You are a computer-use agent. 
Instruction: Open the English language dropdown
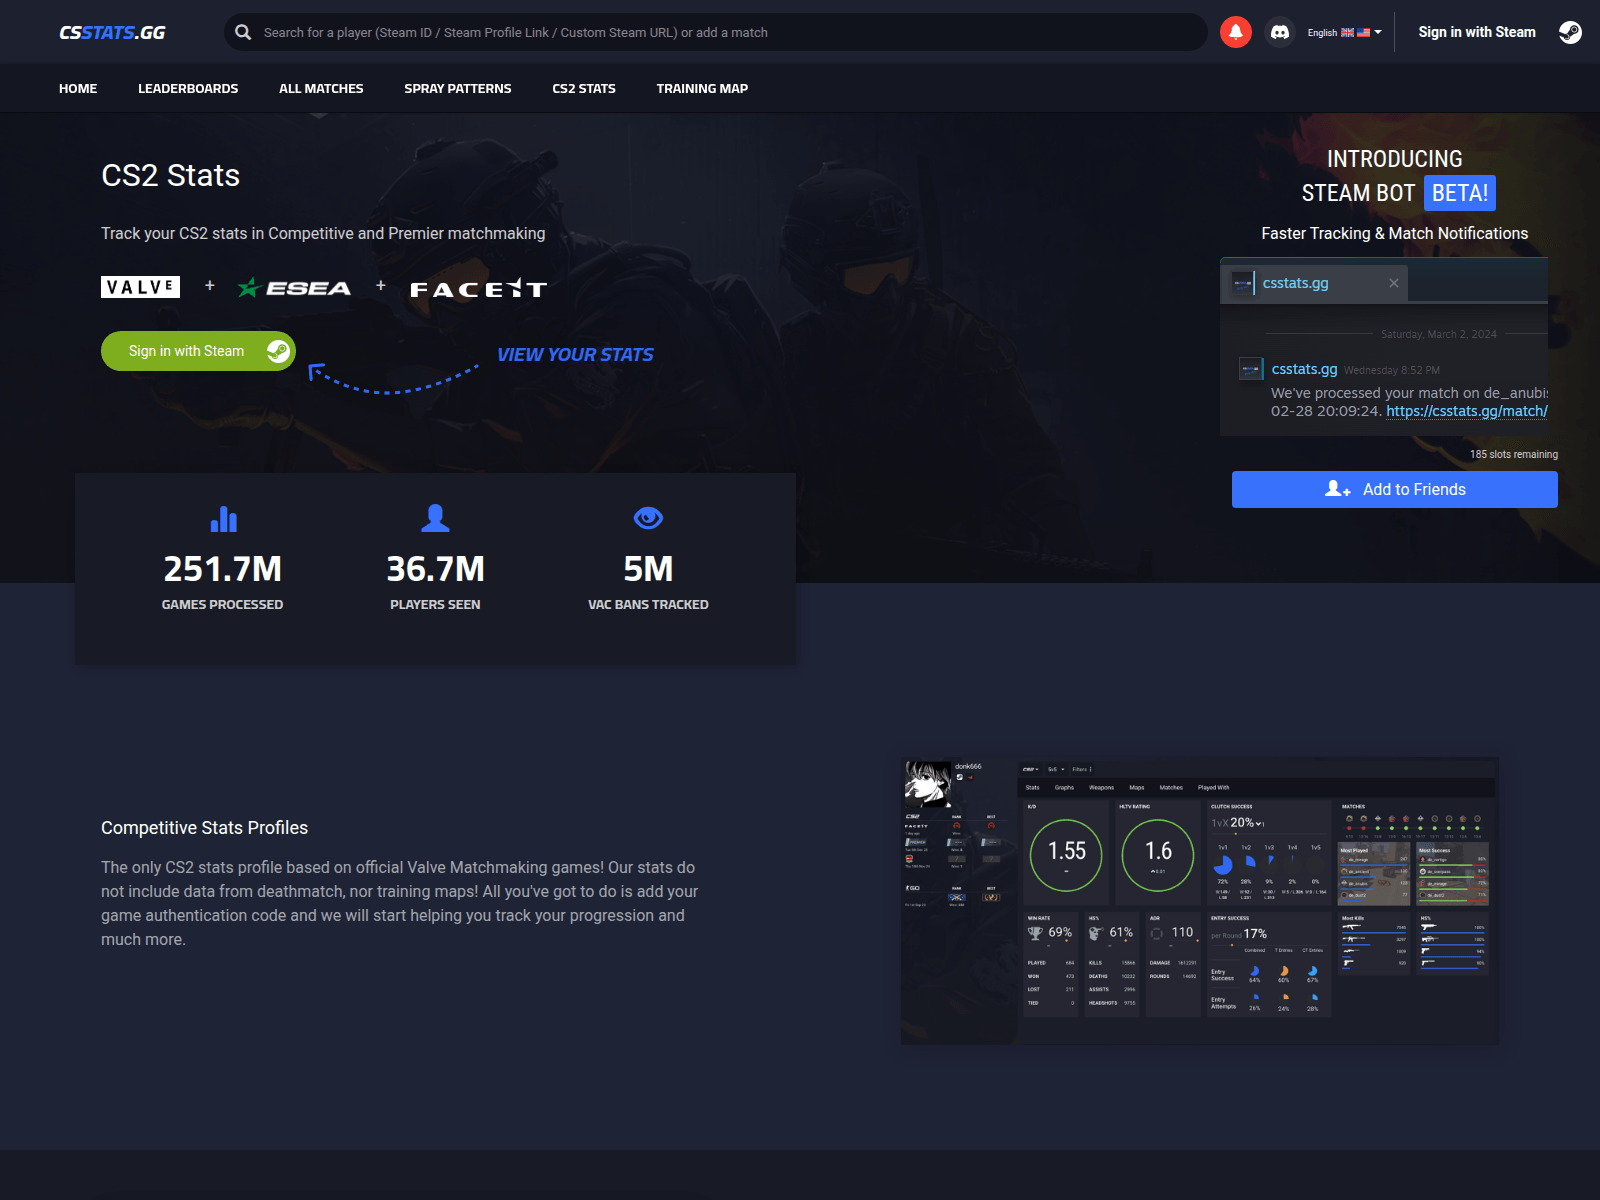[x=1344, y=32]
